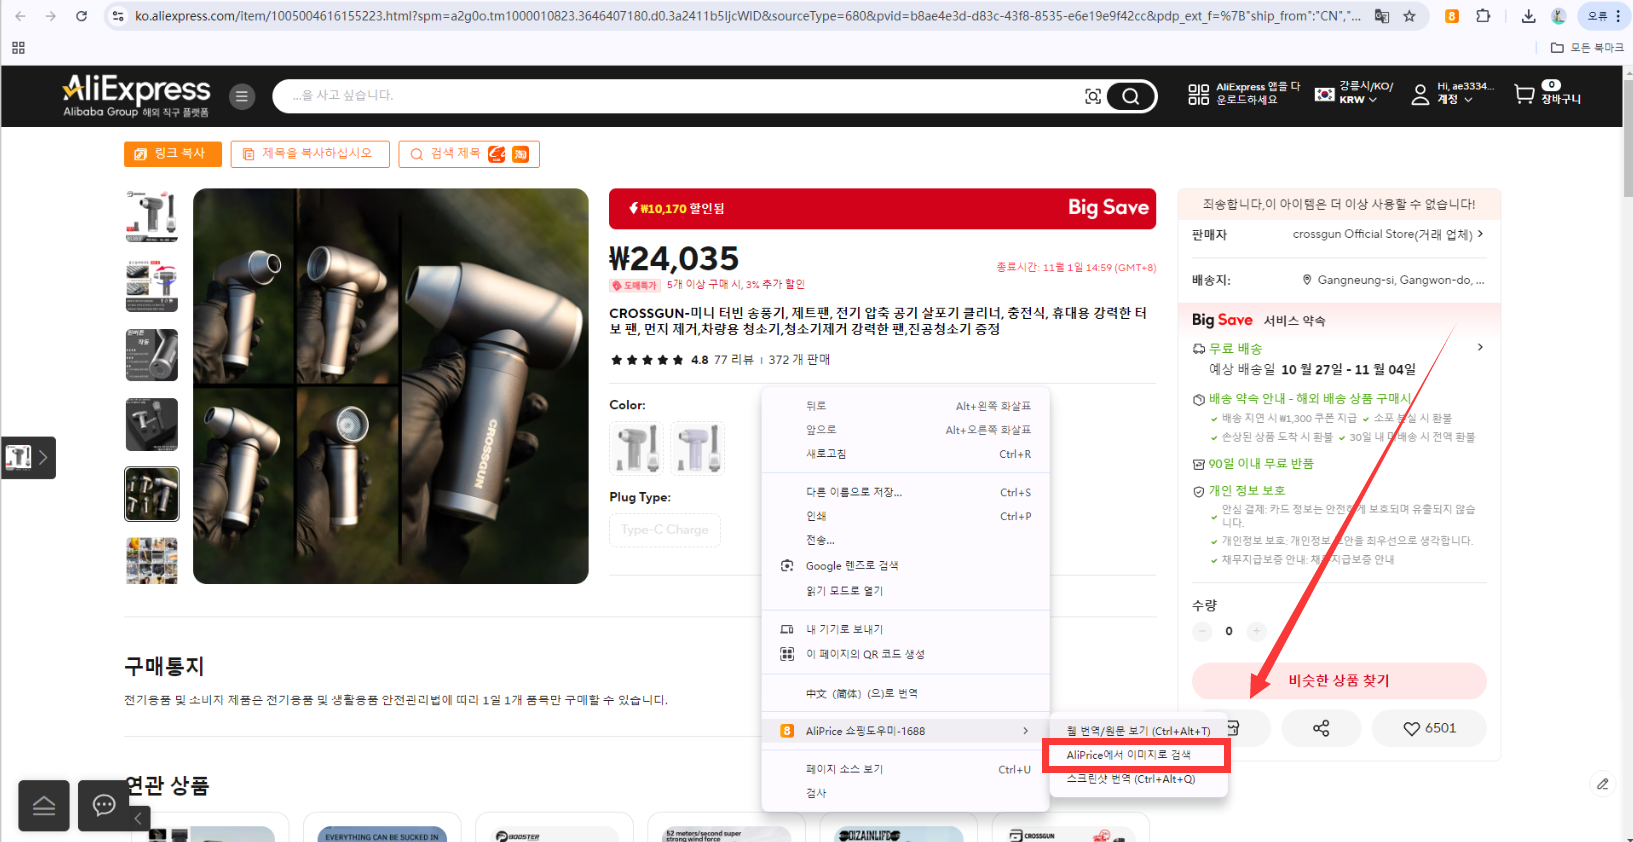Open the QR code app download icon

pyautogui.click(x=1198, y=94)
